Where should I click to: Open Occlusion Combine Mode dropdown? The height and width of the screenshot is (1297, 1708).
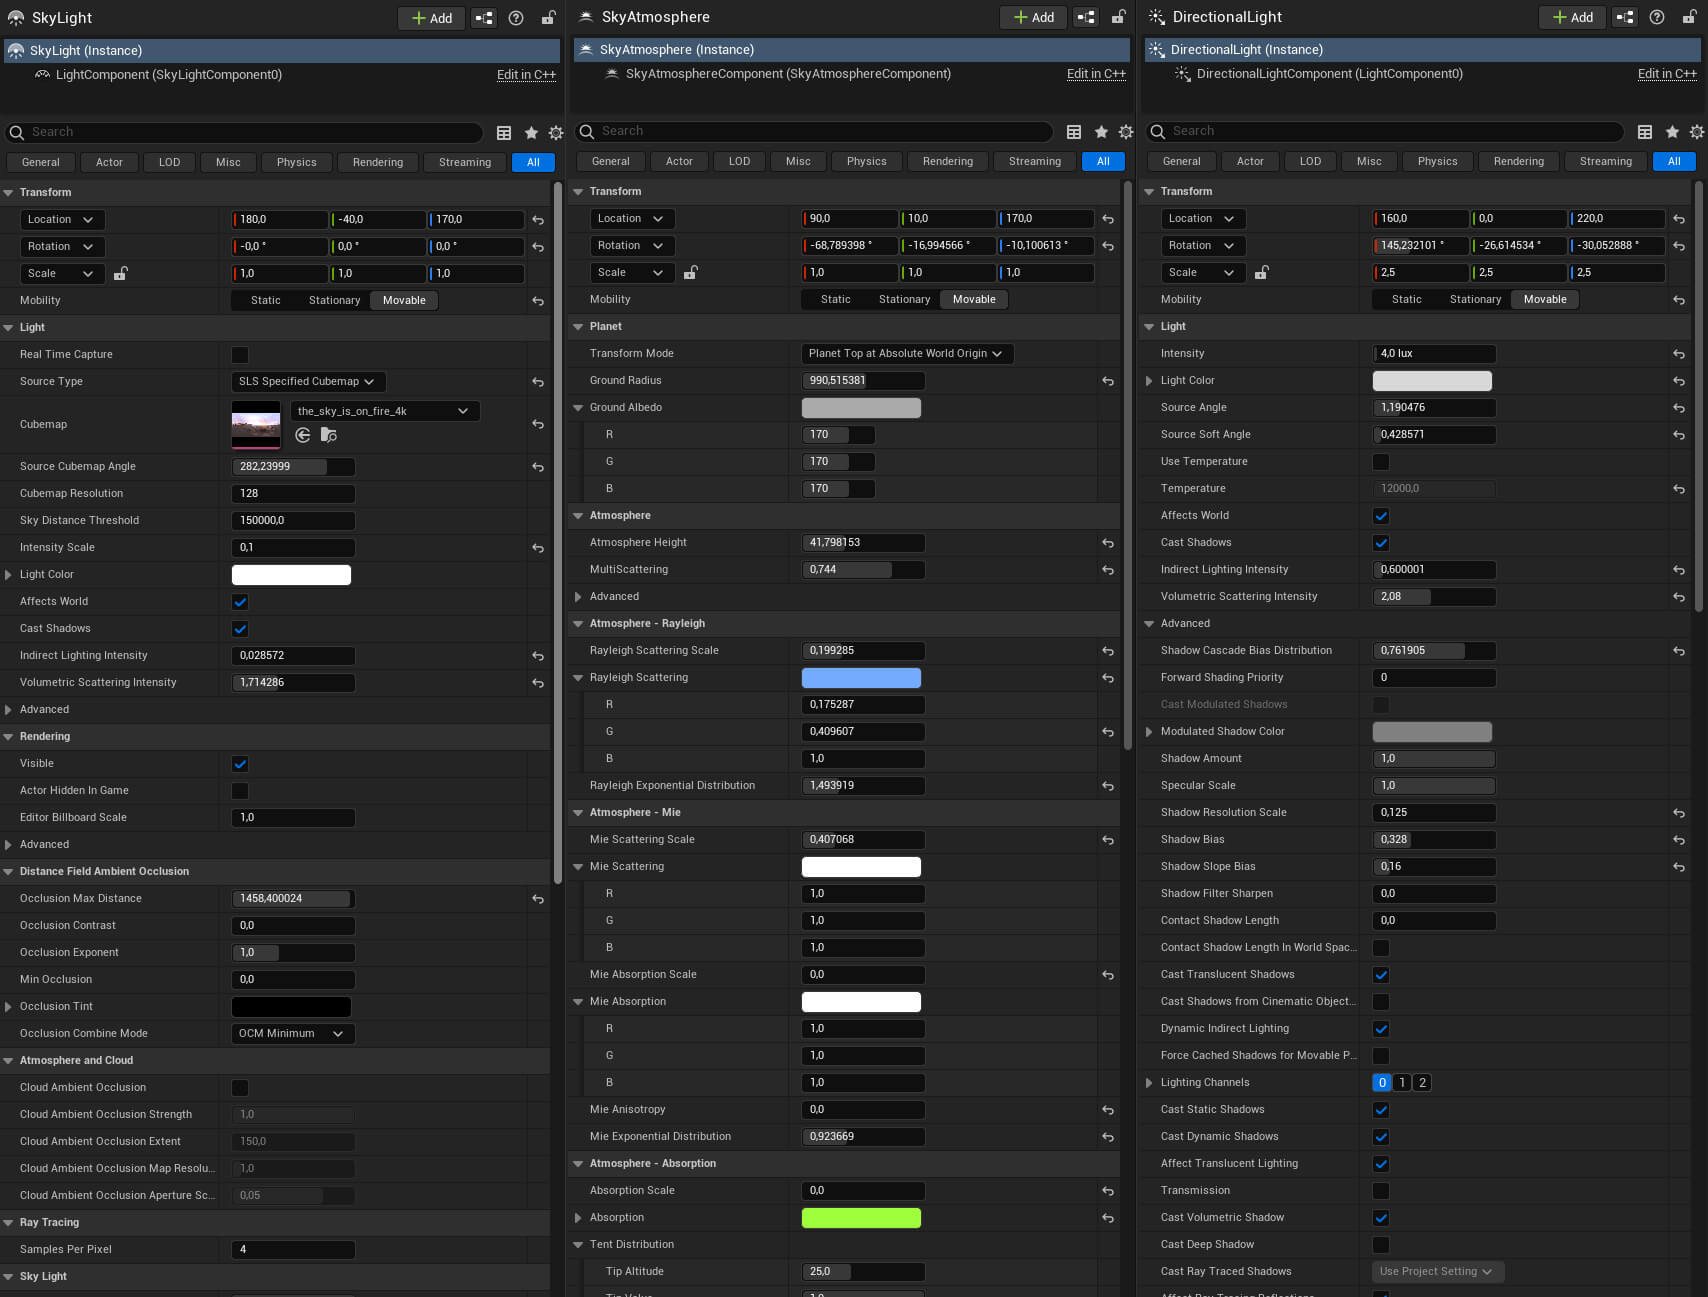click(x=293, y=1034)
